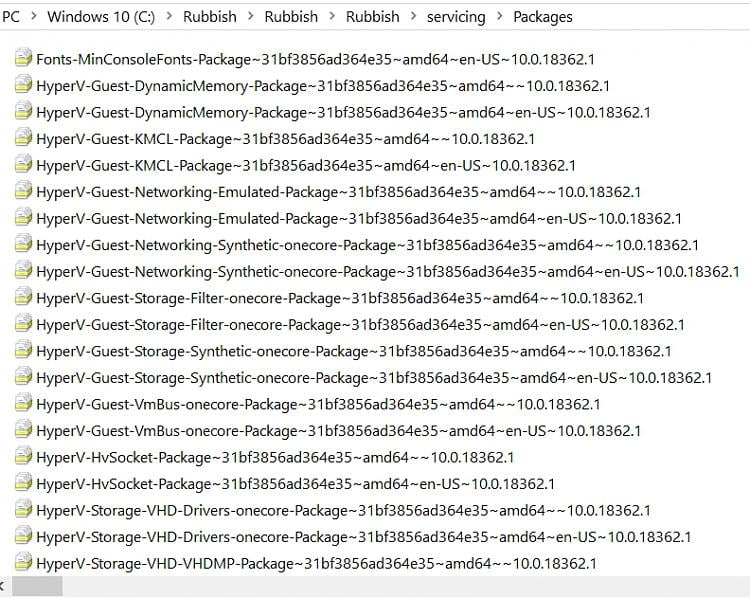Select HyperV-Guest-DynamicMemory-Package~...~amd64~en-US~10.0.18362.1 name

343,112
